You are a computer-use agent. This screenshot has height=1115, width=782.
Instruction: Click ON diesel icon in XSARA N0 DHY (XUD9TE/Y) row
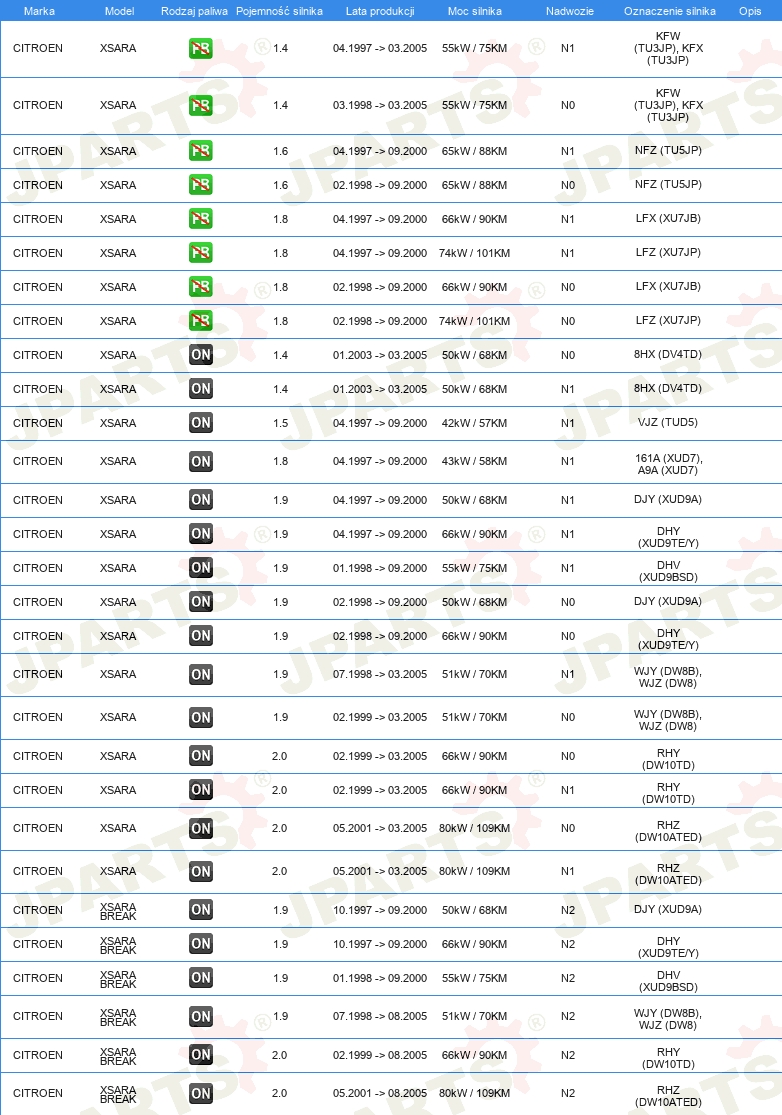(200, 636)
